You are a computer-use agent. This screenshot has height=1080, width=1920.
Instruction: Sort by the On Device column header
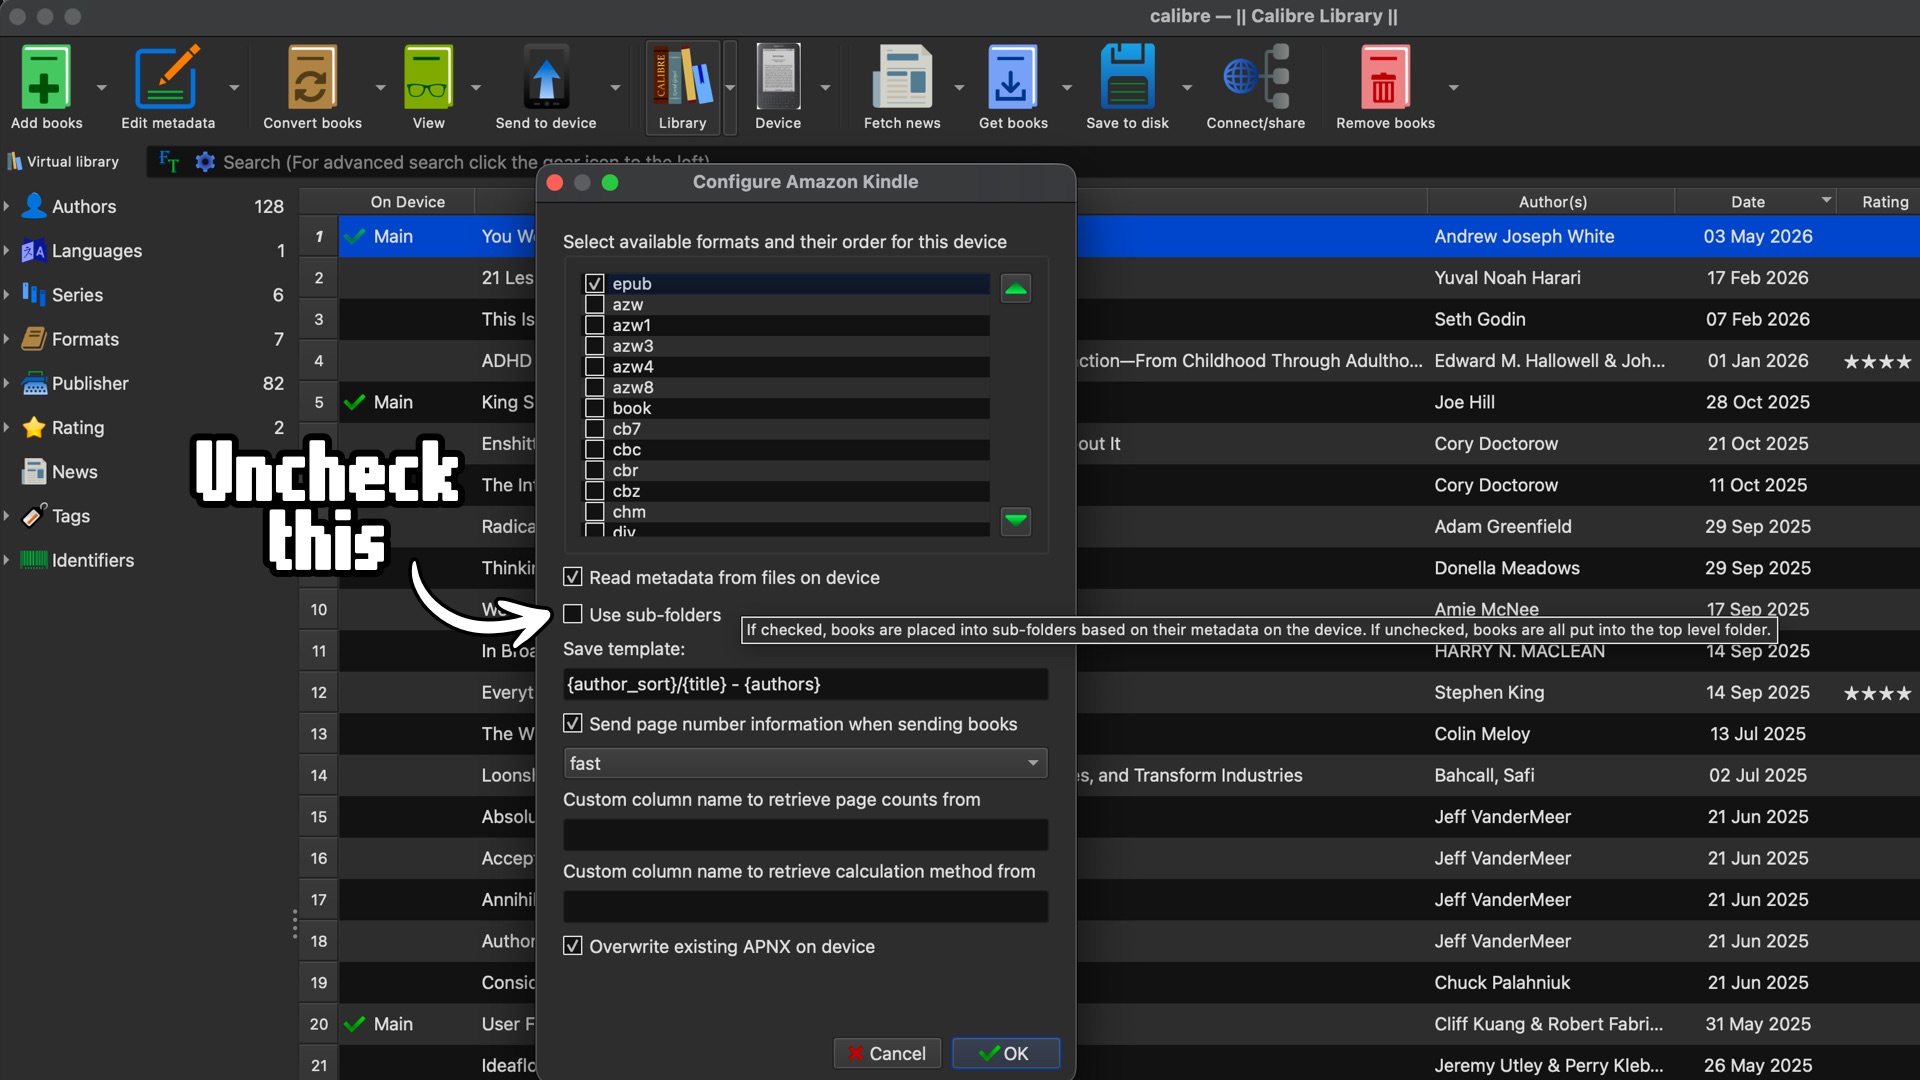click(407, 202)
